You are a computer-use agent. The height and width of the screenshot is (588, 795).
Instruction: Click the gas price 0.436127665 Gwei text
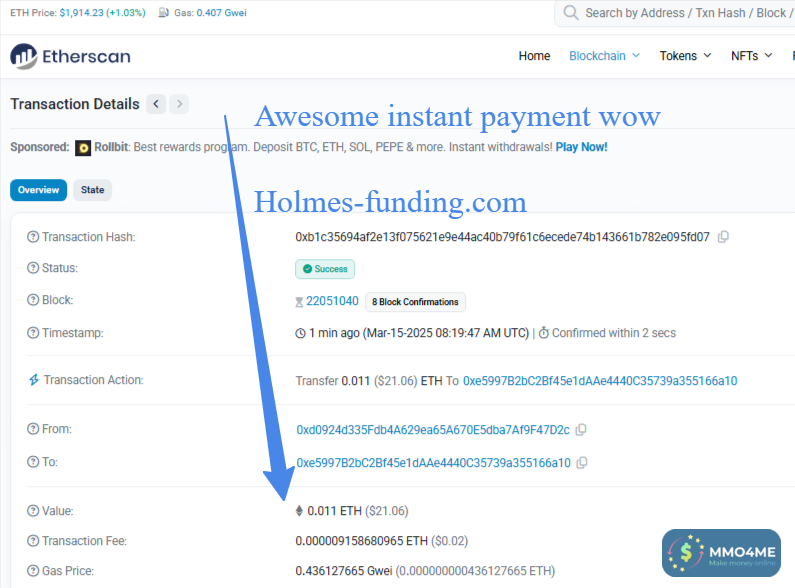pyautogui.click(x=344, y=571)
